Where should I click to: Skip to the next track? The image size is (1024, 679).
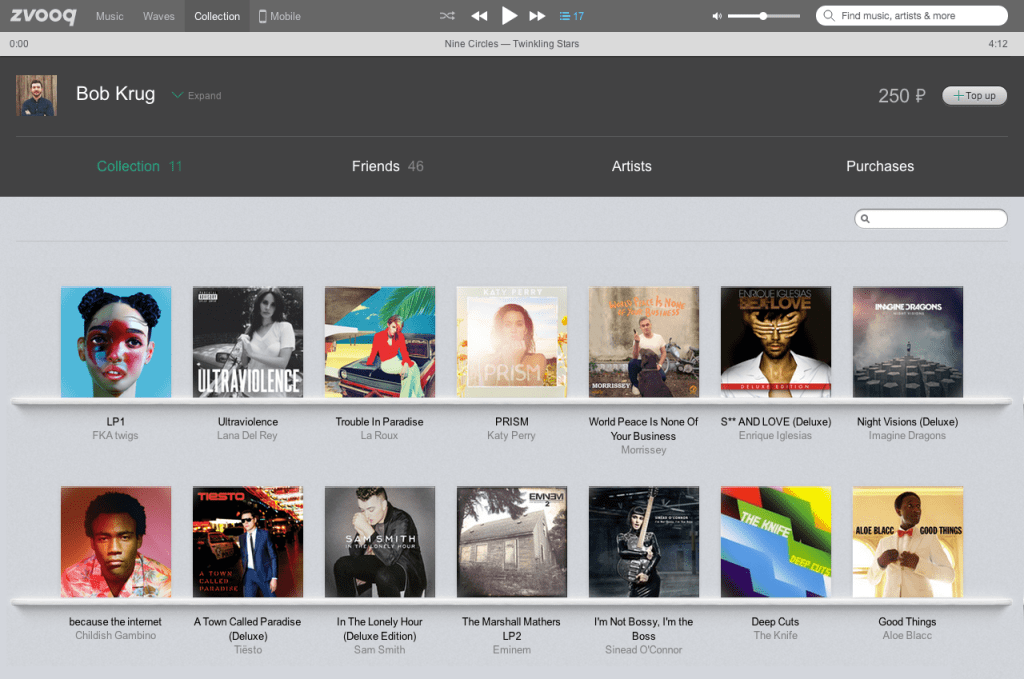537,16
